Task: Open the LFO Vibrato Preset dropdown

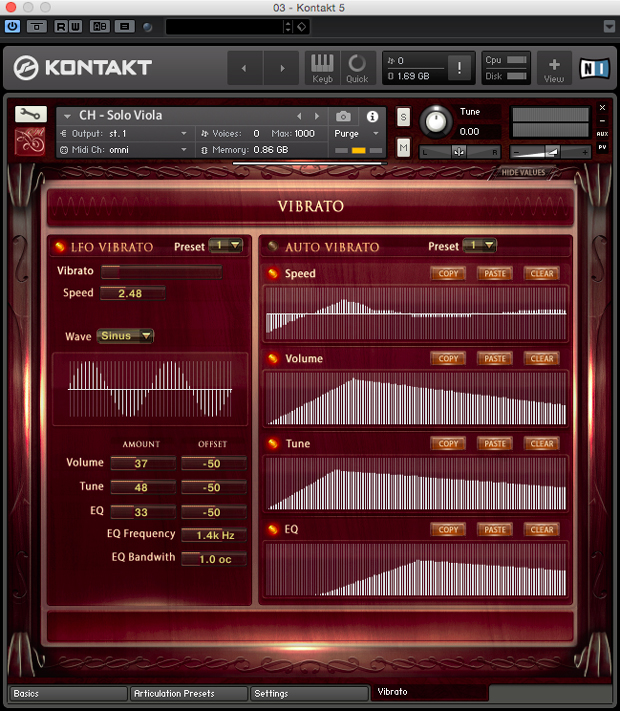Action: tap(225, 246)
